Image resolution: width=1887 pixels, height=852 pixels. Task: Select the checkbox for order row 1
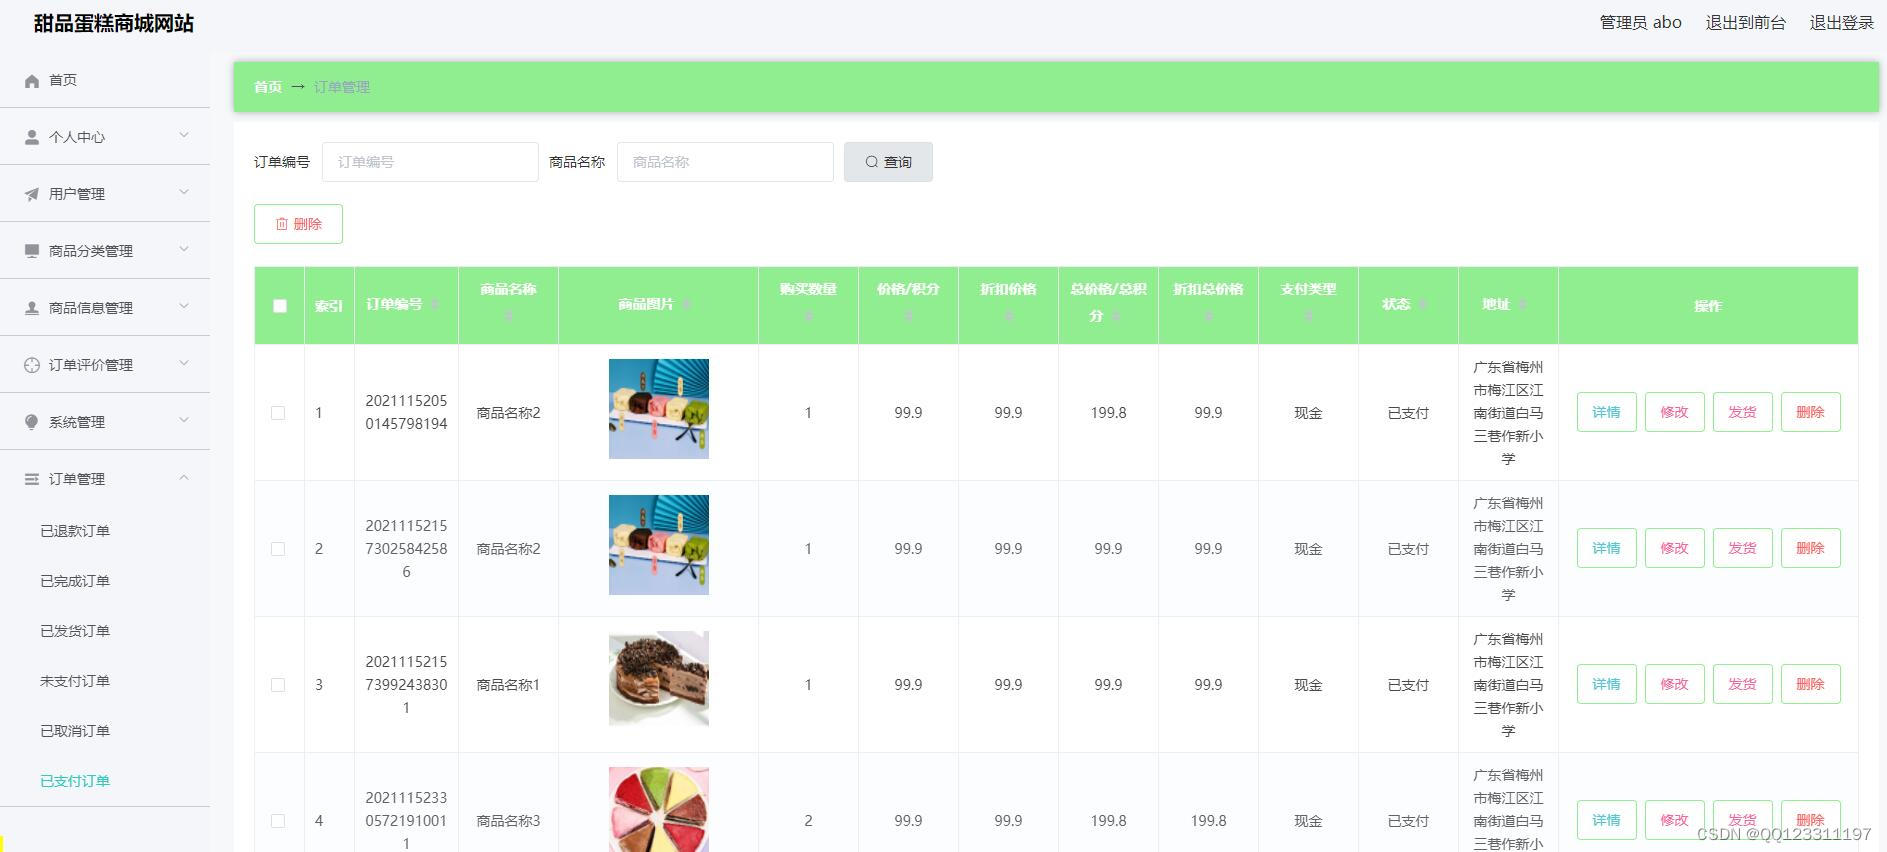[278, 413]
